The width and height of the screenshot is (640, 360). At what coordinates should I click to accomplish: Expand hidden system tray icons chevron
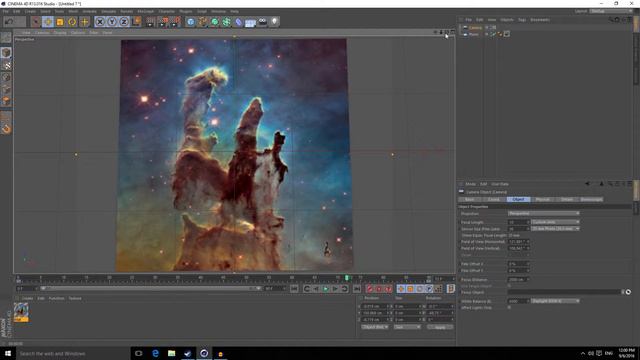pos(583,353)
